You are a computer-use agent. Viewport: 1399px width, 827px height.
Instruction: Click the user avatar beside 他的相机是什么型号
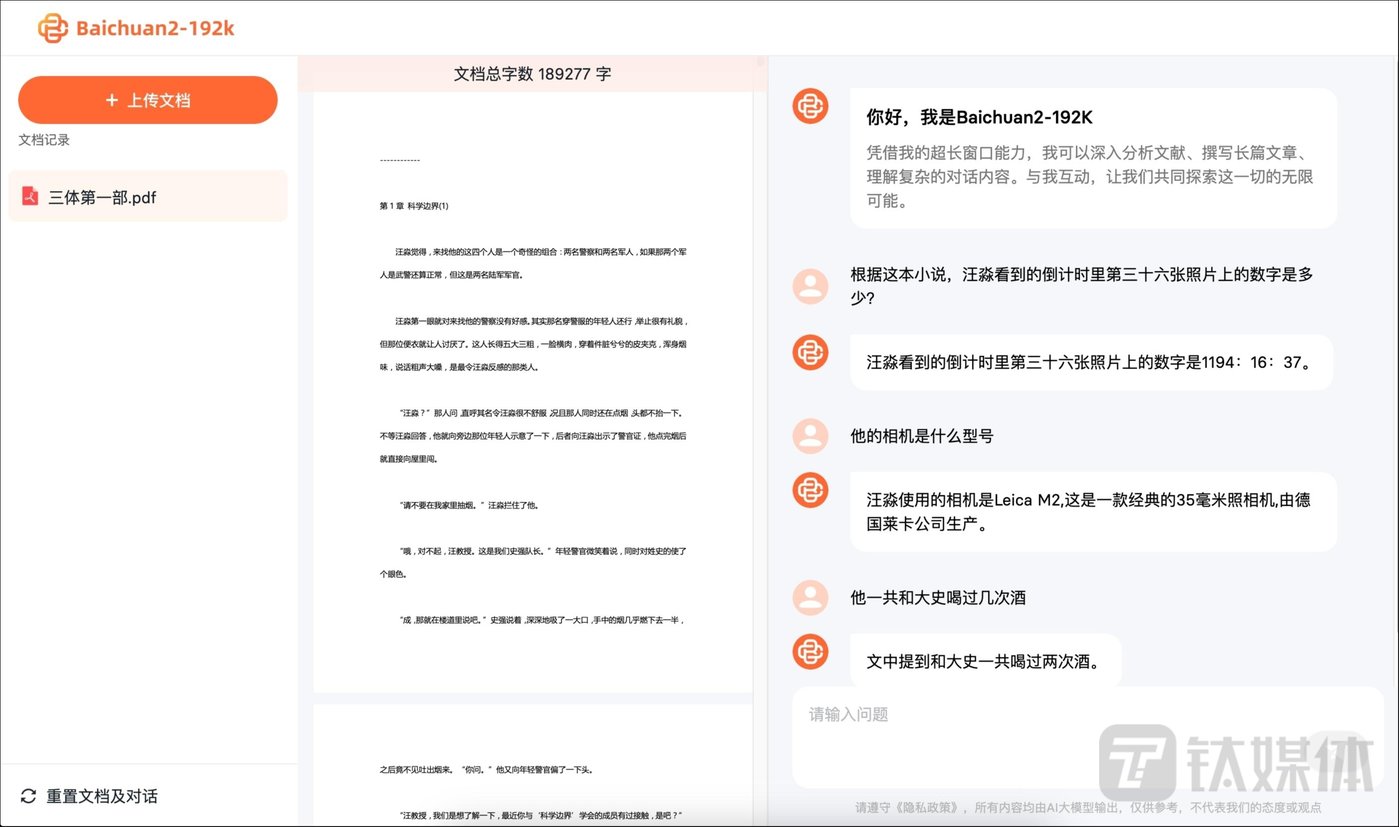click(x=810, y=437)
